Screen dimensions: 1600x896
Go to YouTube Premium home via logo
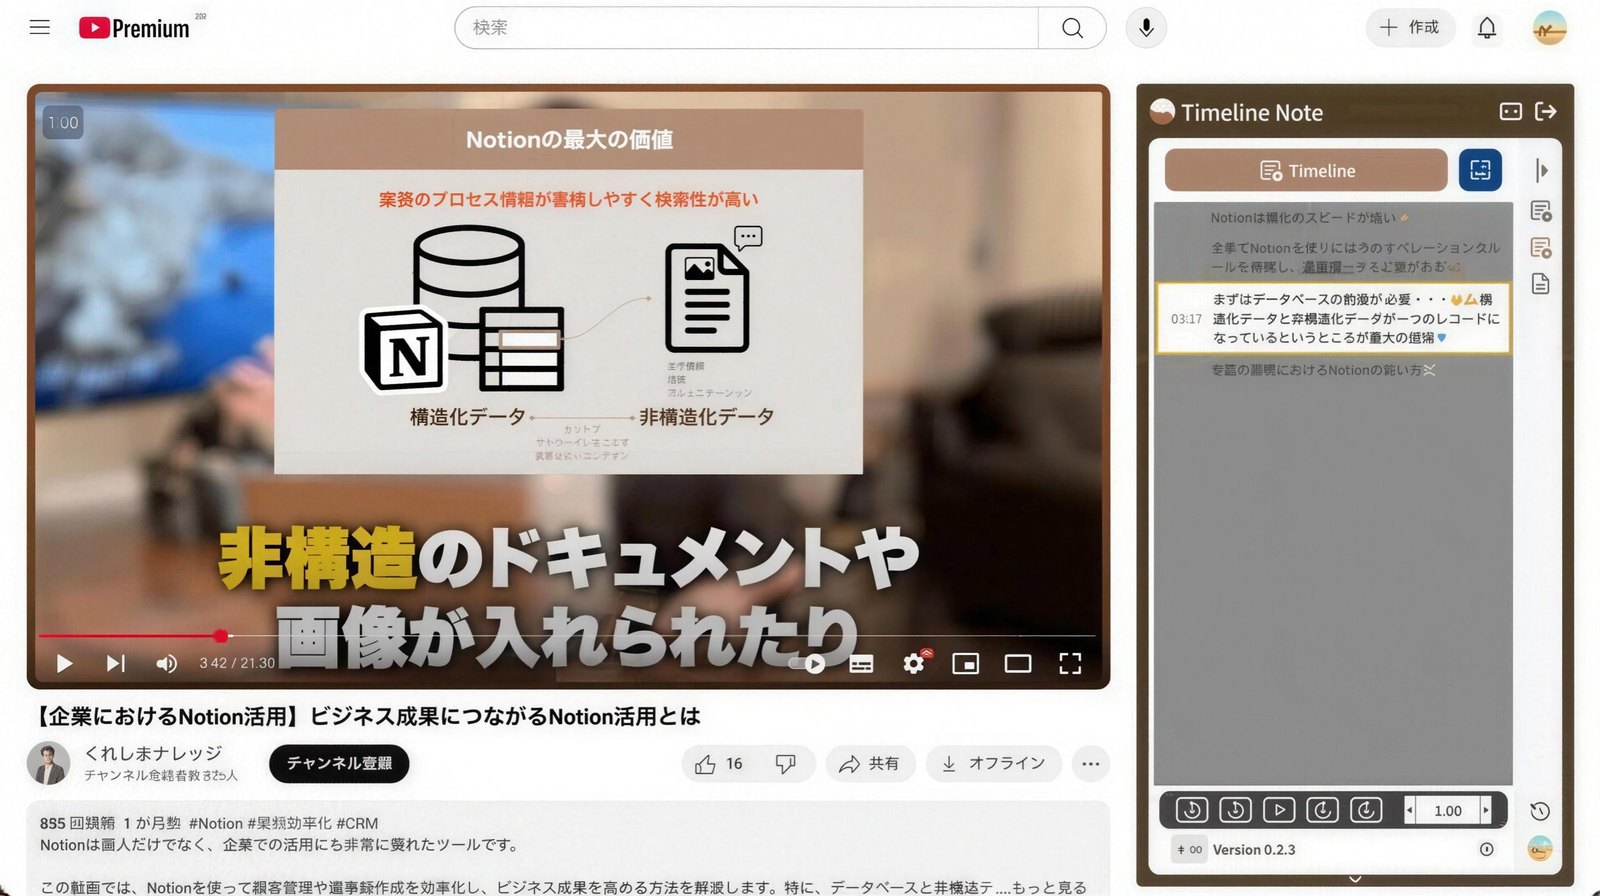pos(134,28)
